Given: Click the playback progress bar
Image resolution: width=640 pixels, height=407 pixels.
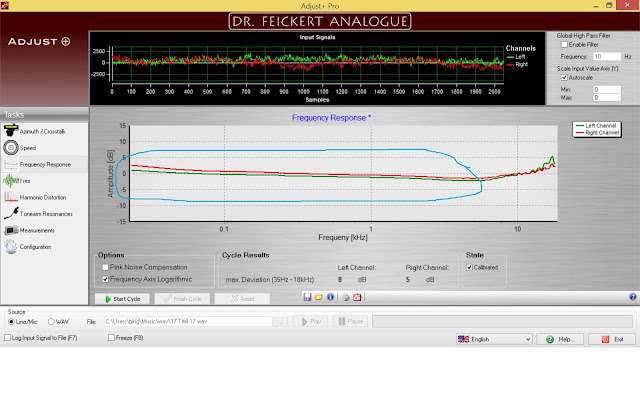Looking at the screenshot, I should (x=502, y=321).
